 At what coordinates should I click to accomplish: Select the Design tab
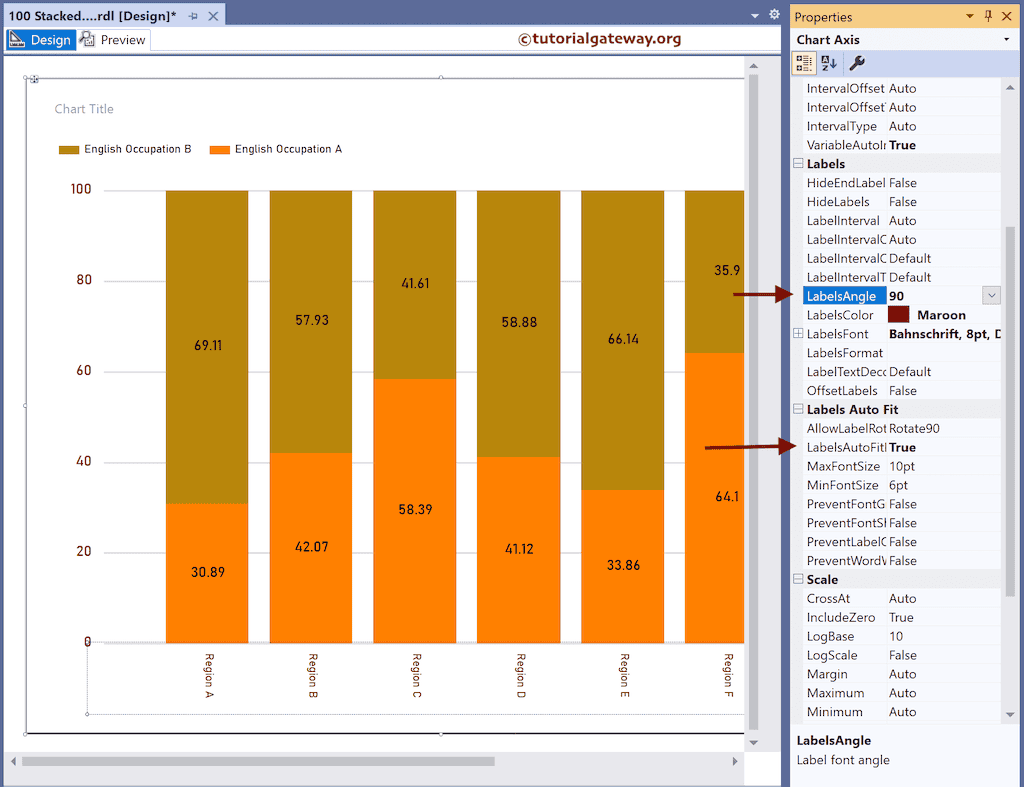pyautogui.click(x=40, y=40)
